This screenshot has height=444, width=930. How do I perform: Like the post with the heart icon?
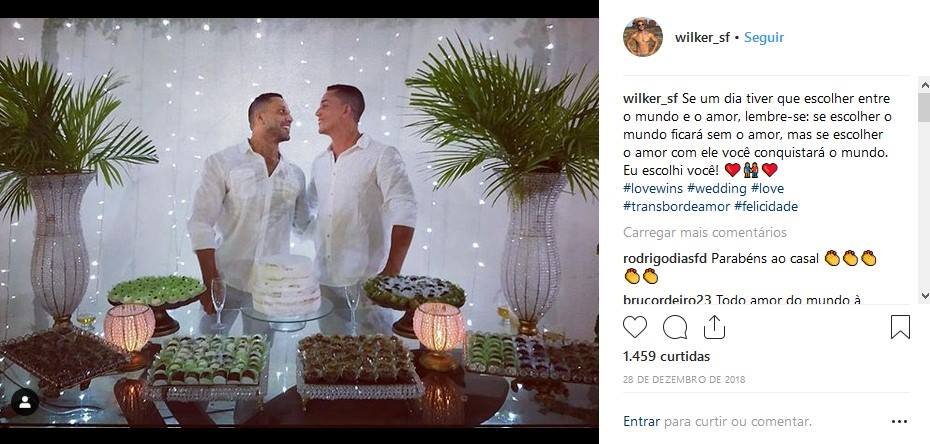[x=635, y=327]
